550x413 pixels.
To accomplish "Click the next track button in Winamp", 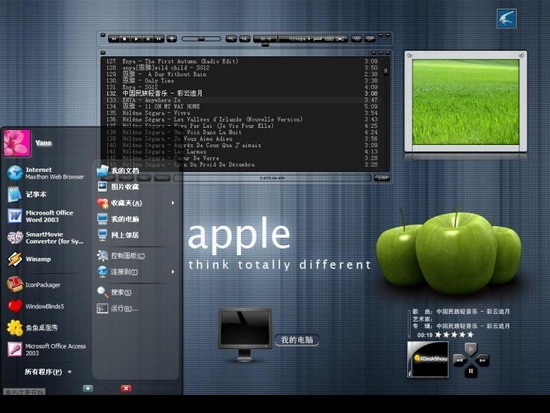I will 159,39.
